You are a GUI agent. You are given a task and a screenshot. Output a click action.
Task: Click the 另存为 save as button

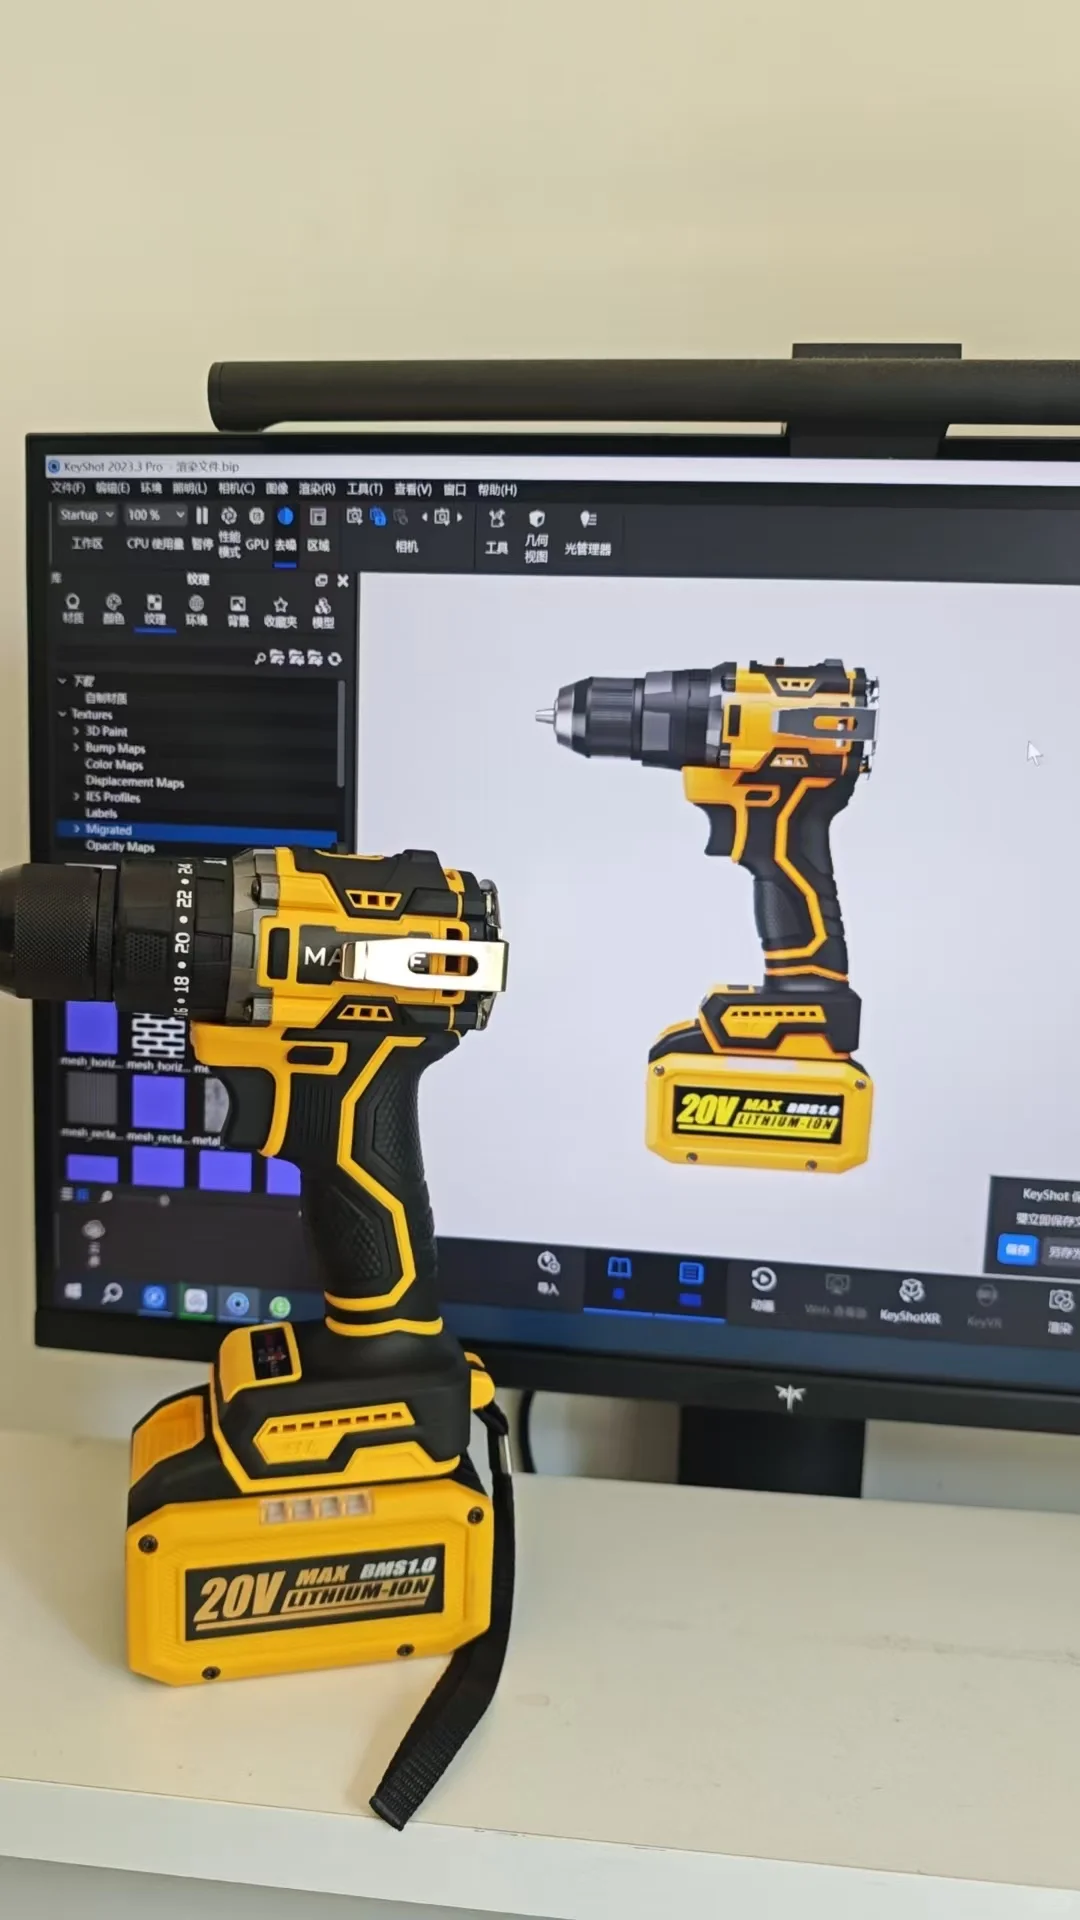point(1062,1252)
